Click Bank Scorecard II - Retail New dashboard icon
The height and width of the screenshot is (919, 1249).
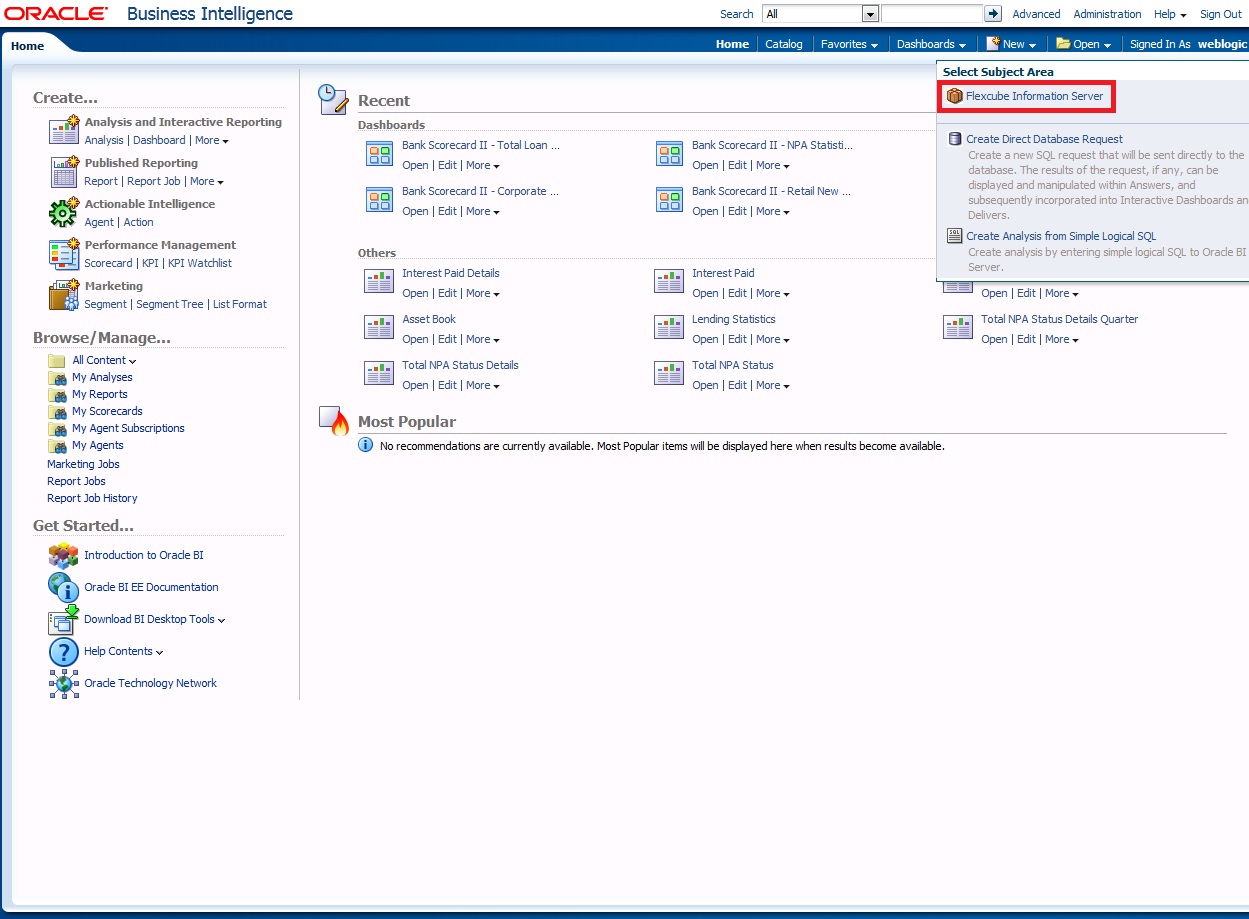(669, 199)
